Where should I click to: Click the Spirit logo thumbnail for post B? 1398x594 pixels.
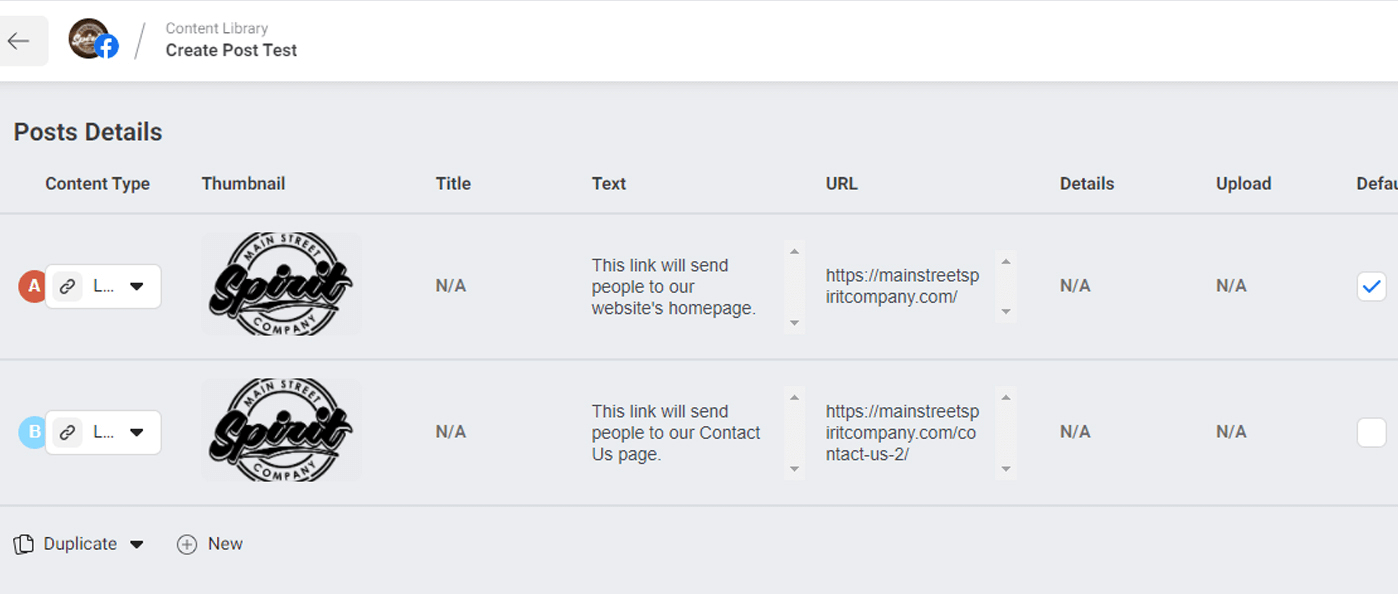[x=281, y=430]
